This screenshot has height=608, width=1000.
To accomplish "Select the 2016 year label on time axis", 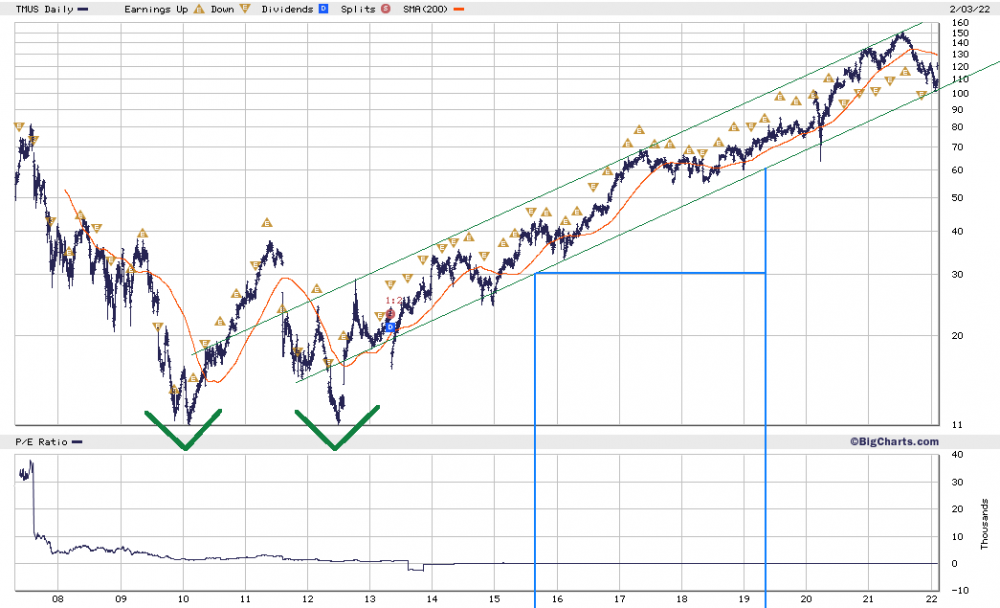I will click(557, 598).
